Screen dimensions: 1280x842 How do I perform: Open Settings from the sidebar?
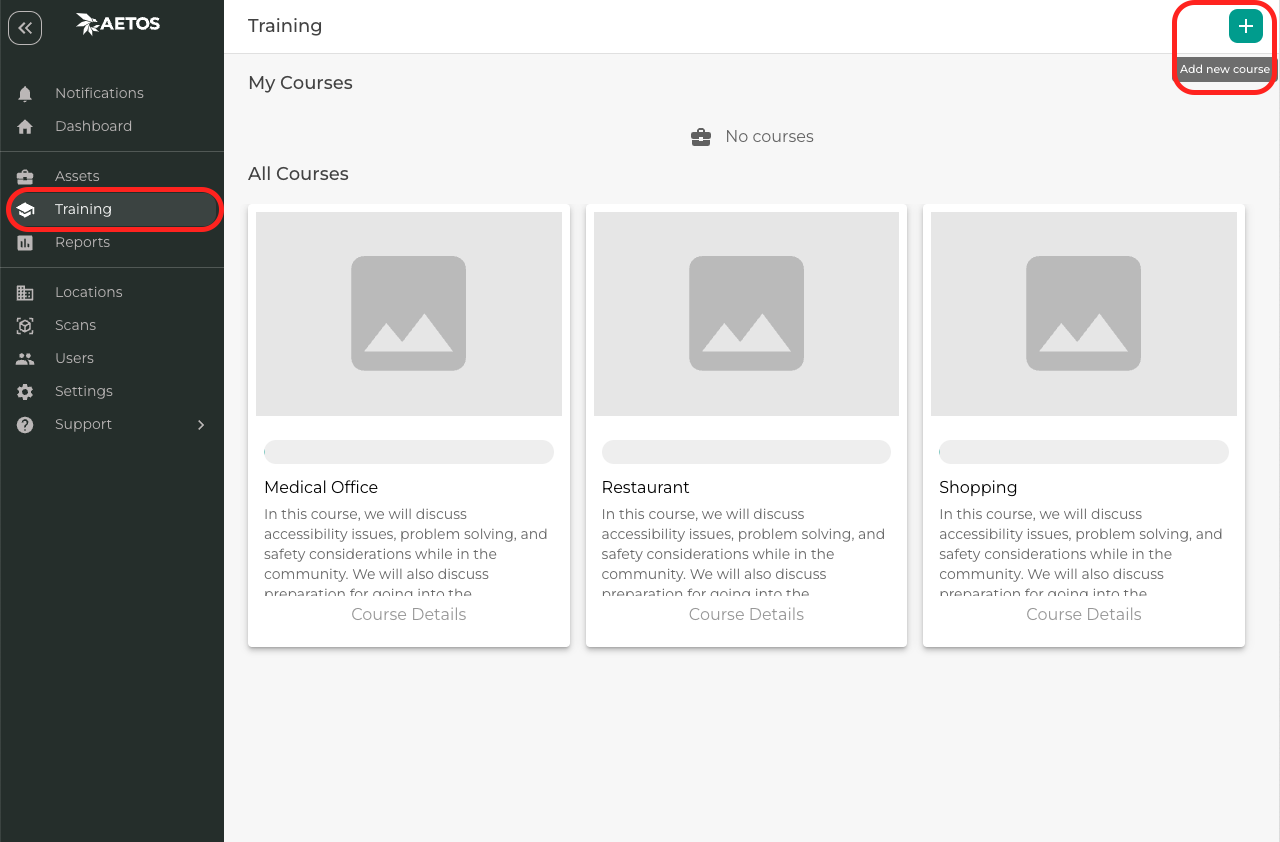[112, 391]
